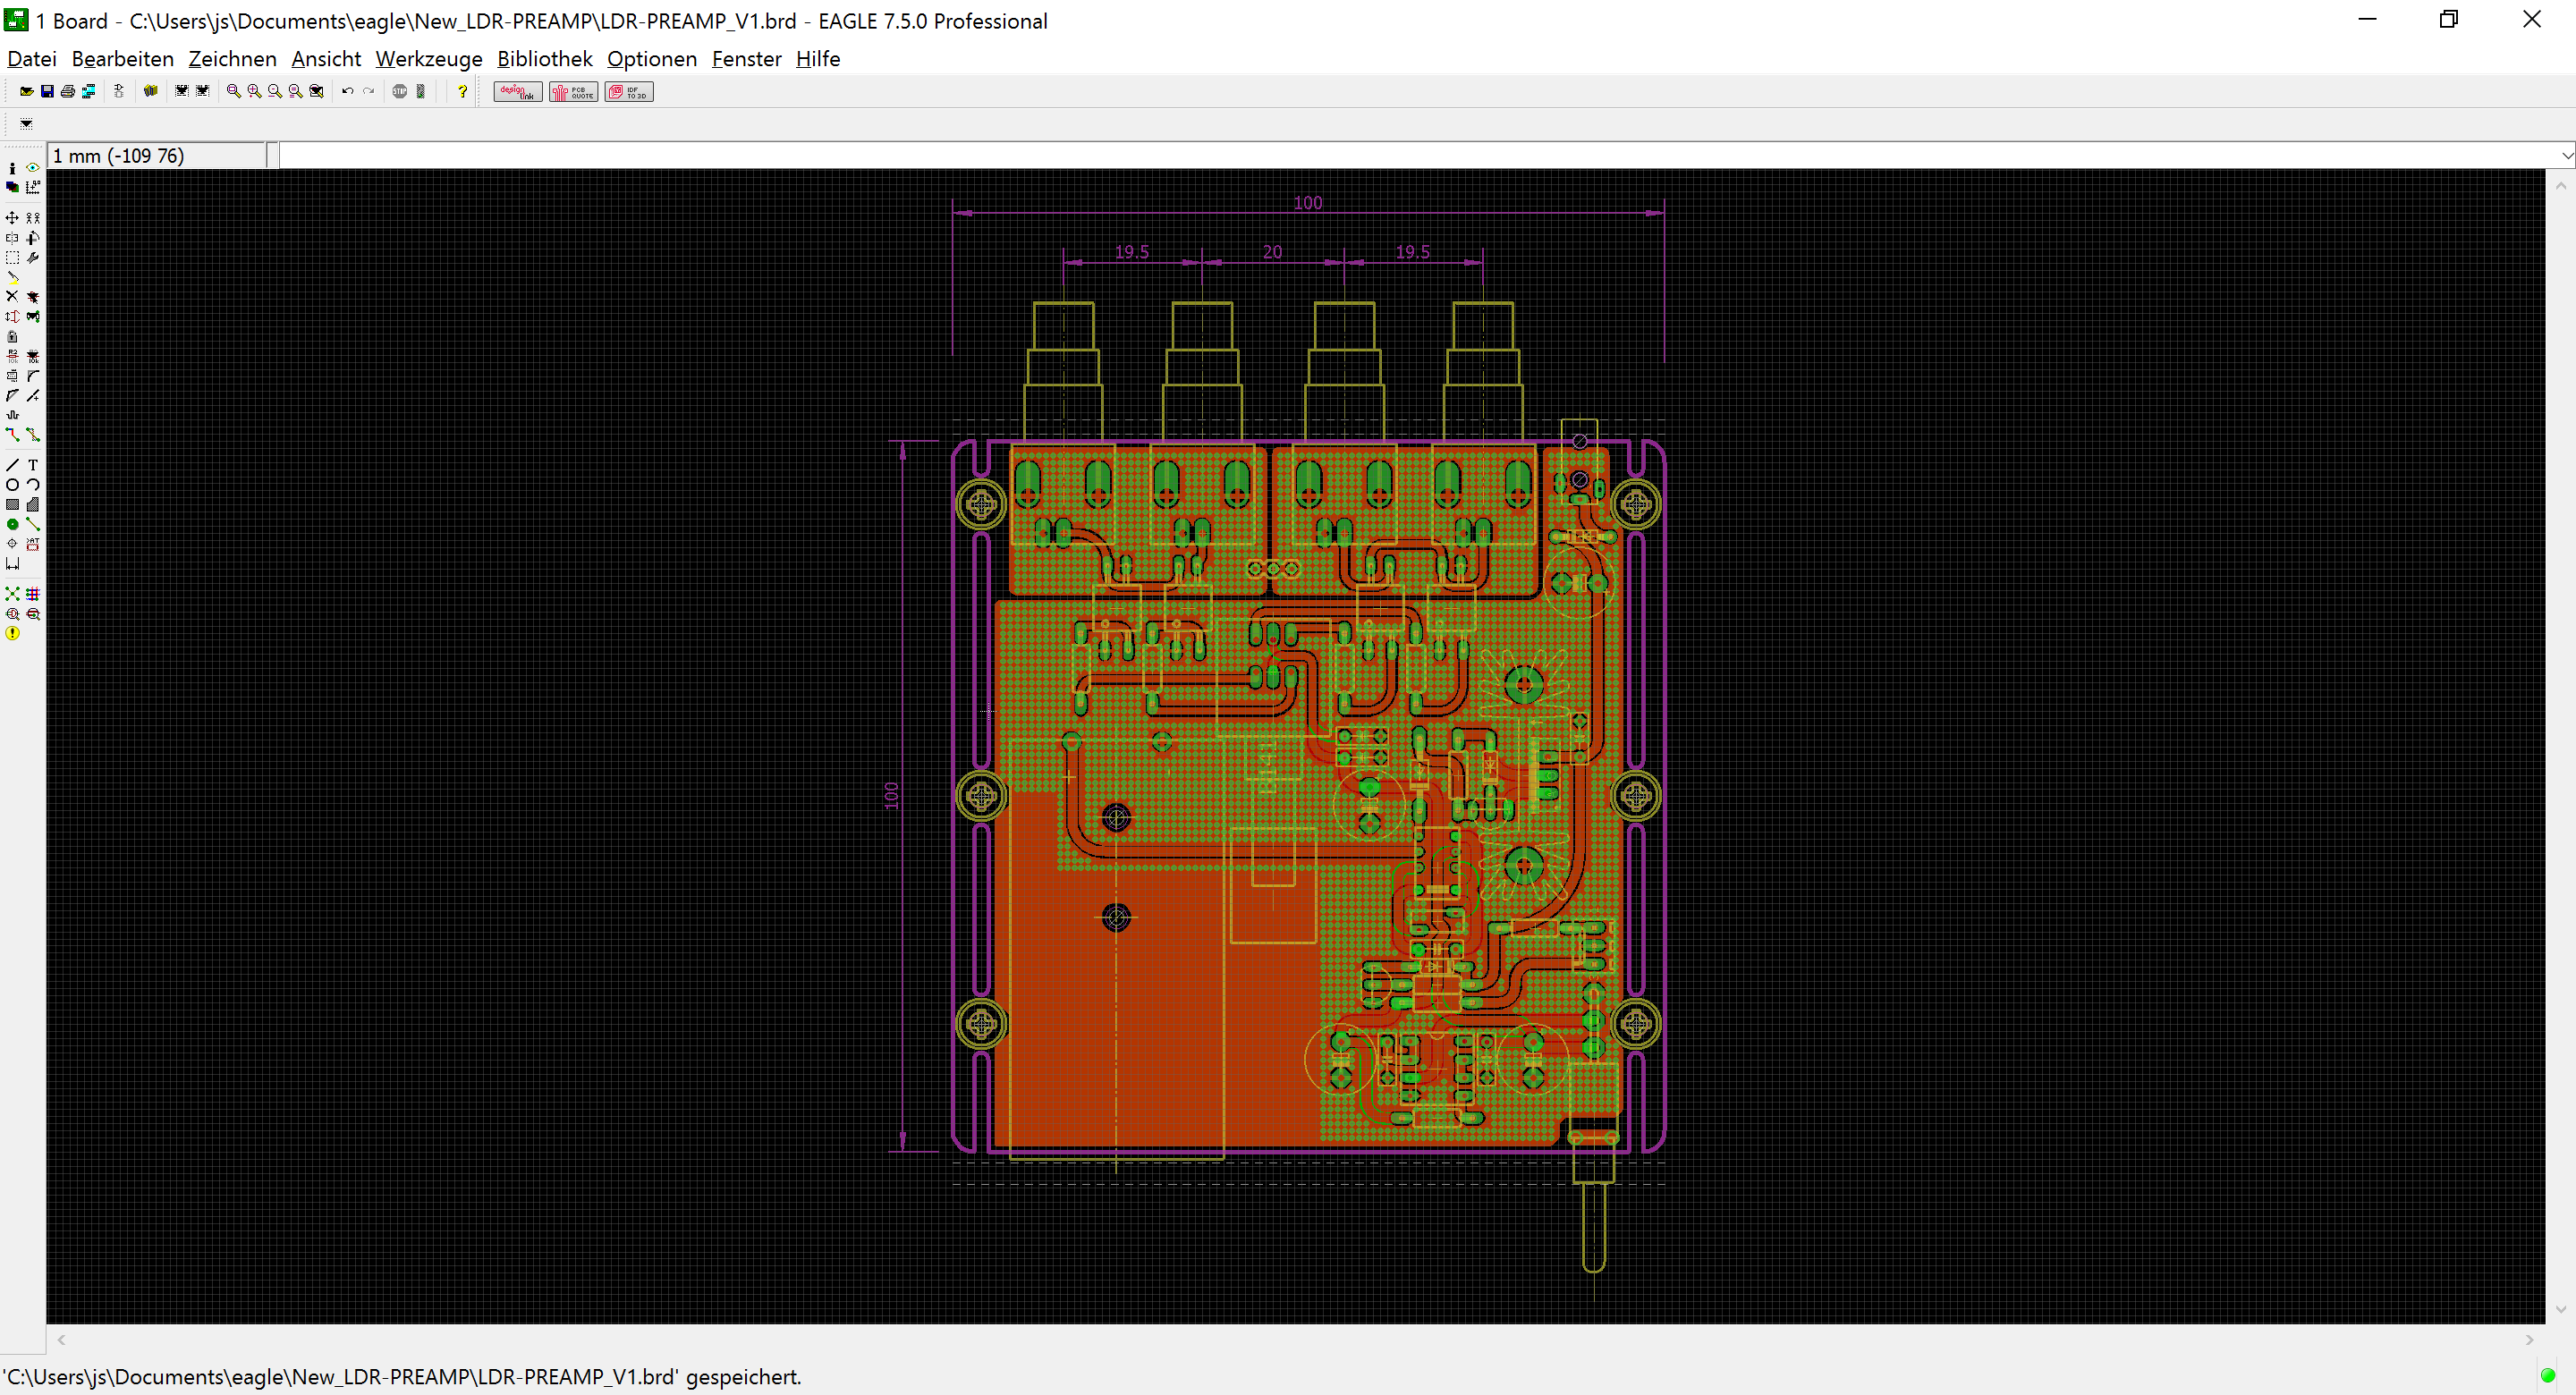
Task: Open the Autorouter tool
Action: [x=33, y=594]
